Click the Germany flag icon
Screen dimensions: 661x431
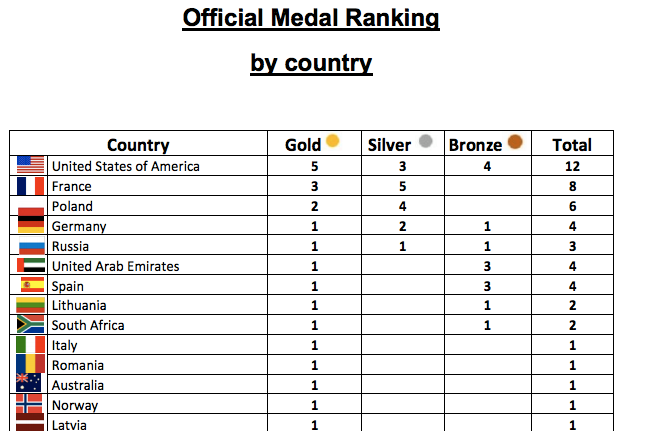click(30, 225)
